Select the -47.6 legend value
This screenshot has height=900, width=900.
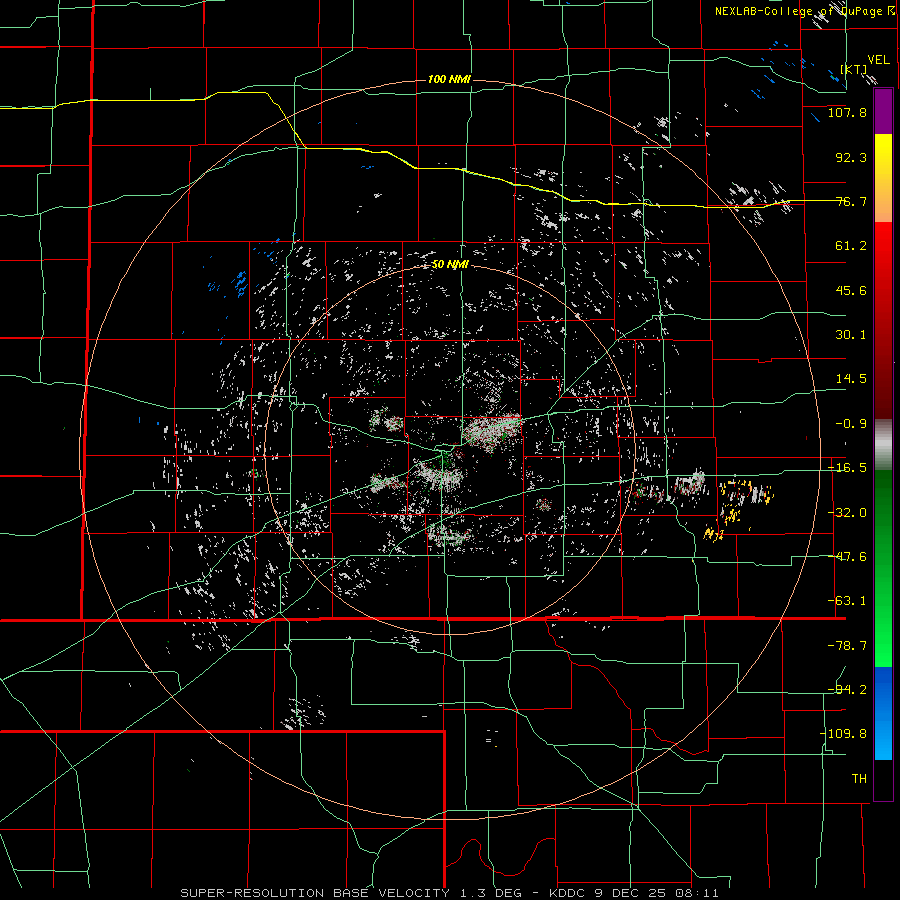pos(847,557)
